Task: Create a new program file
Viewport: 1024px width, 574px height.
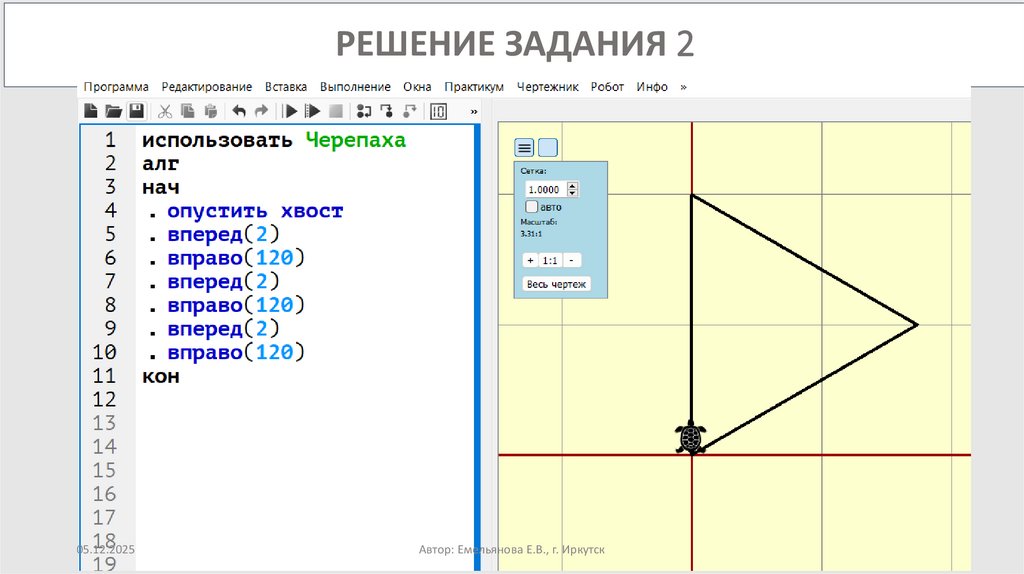Action: (91, 111)
